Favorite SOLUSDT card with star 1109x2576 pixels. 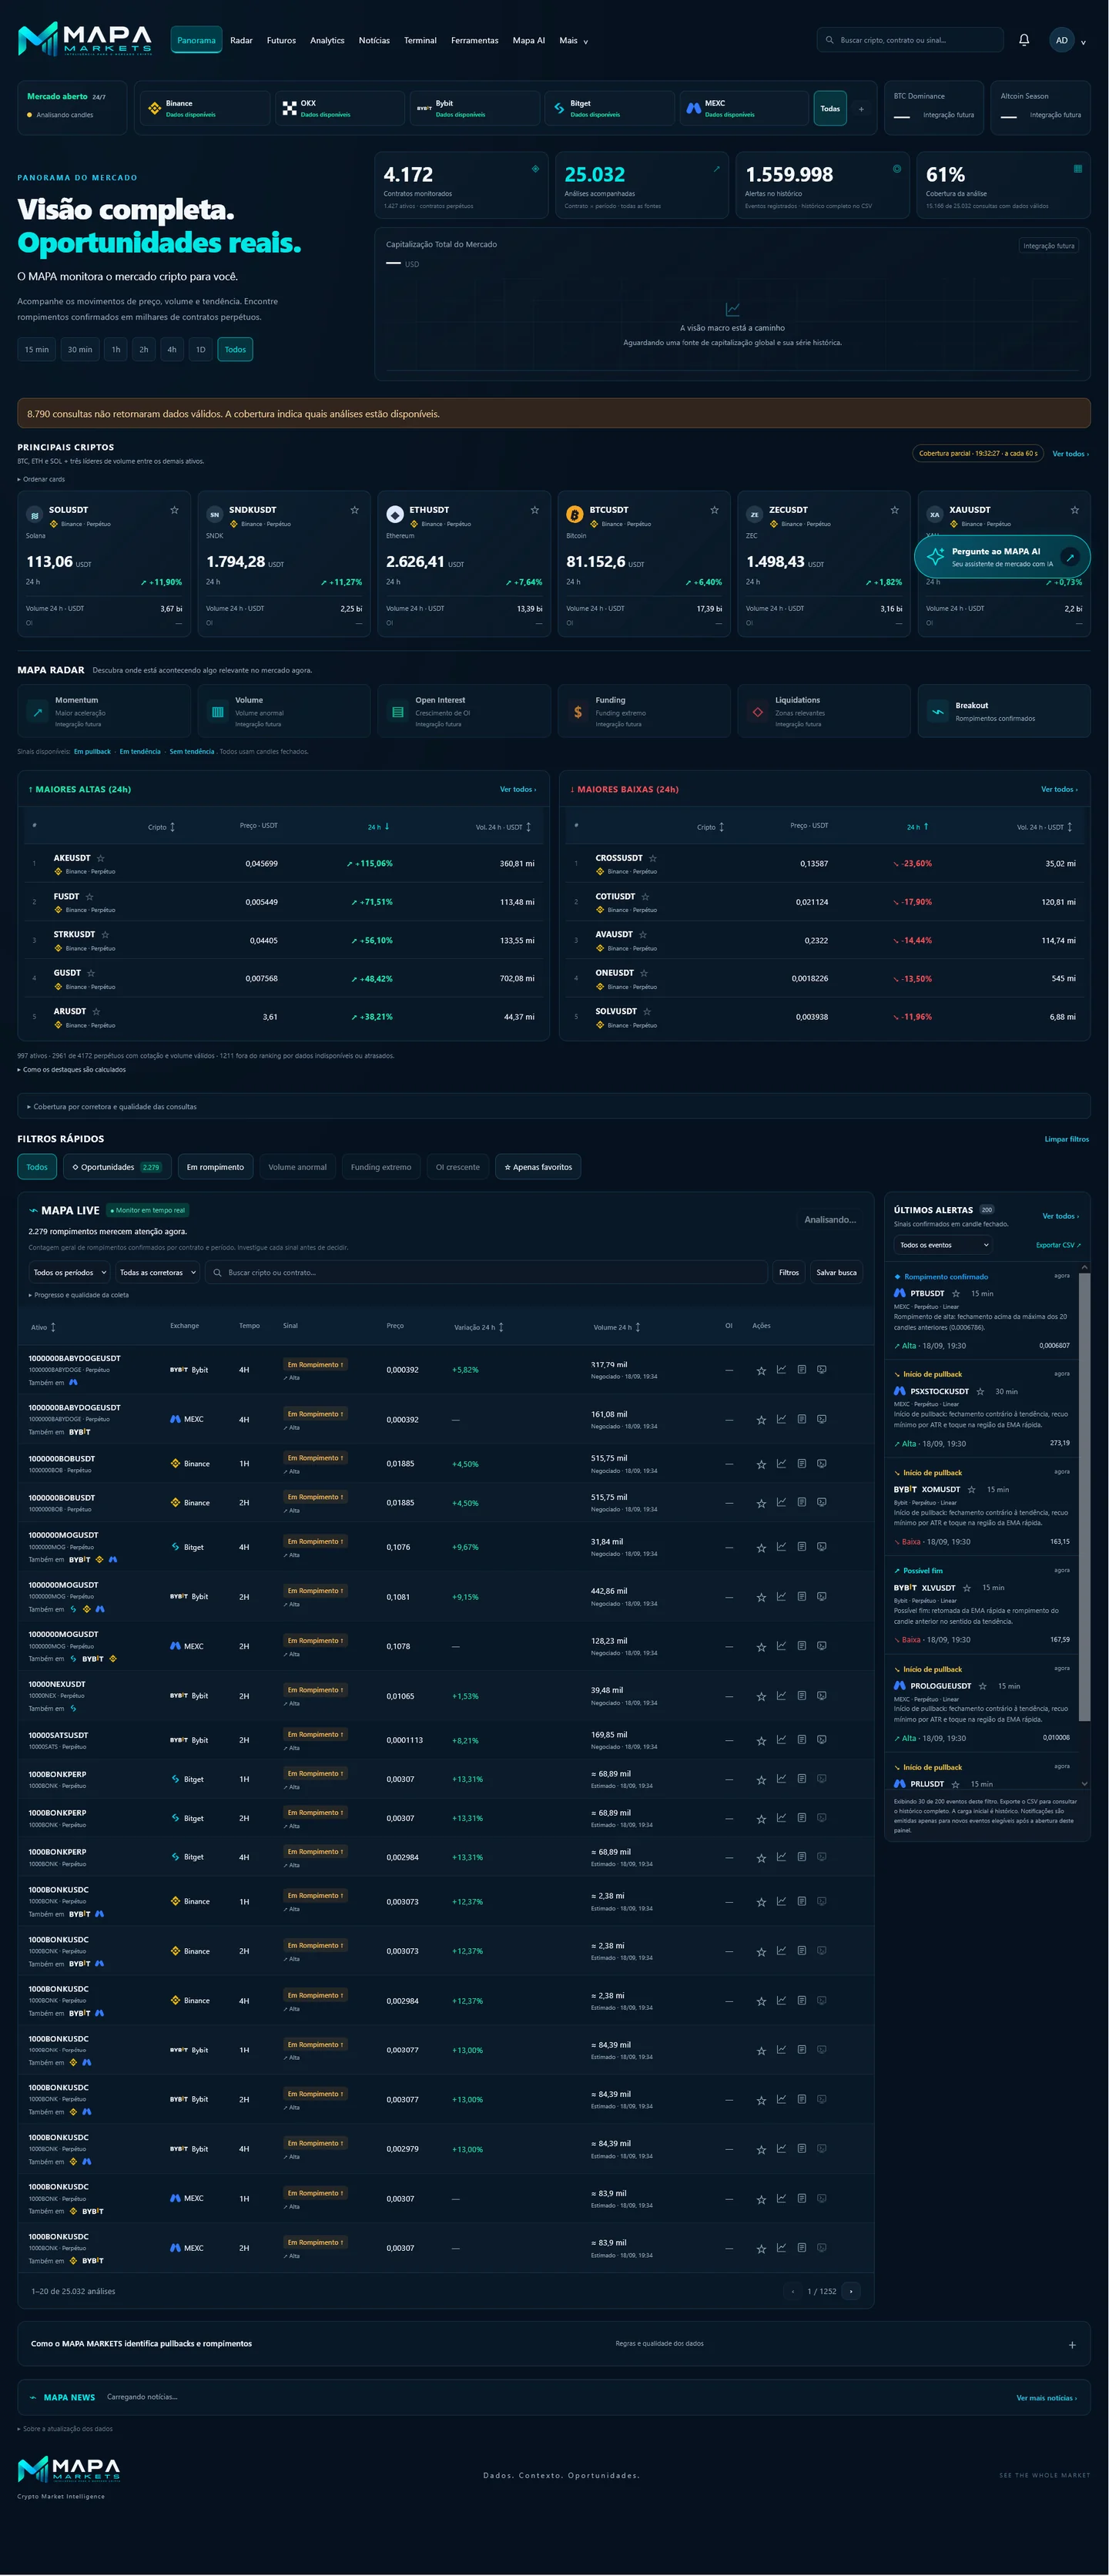(x=174, y=510)
